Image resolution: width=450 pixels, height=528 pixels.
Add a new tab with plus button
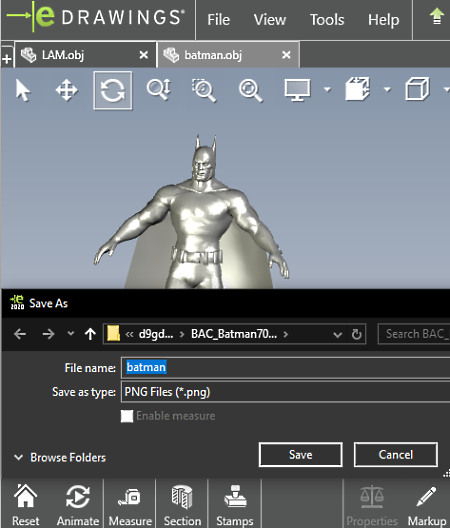(6, 59)
